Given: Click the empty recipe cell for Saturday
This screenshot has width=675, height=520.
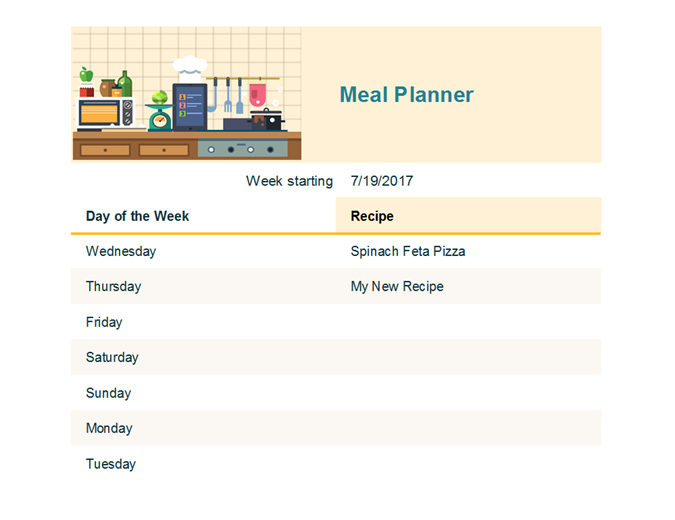Looking at the screenshot, I should point(468,357).
